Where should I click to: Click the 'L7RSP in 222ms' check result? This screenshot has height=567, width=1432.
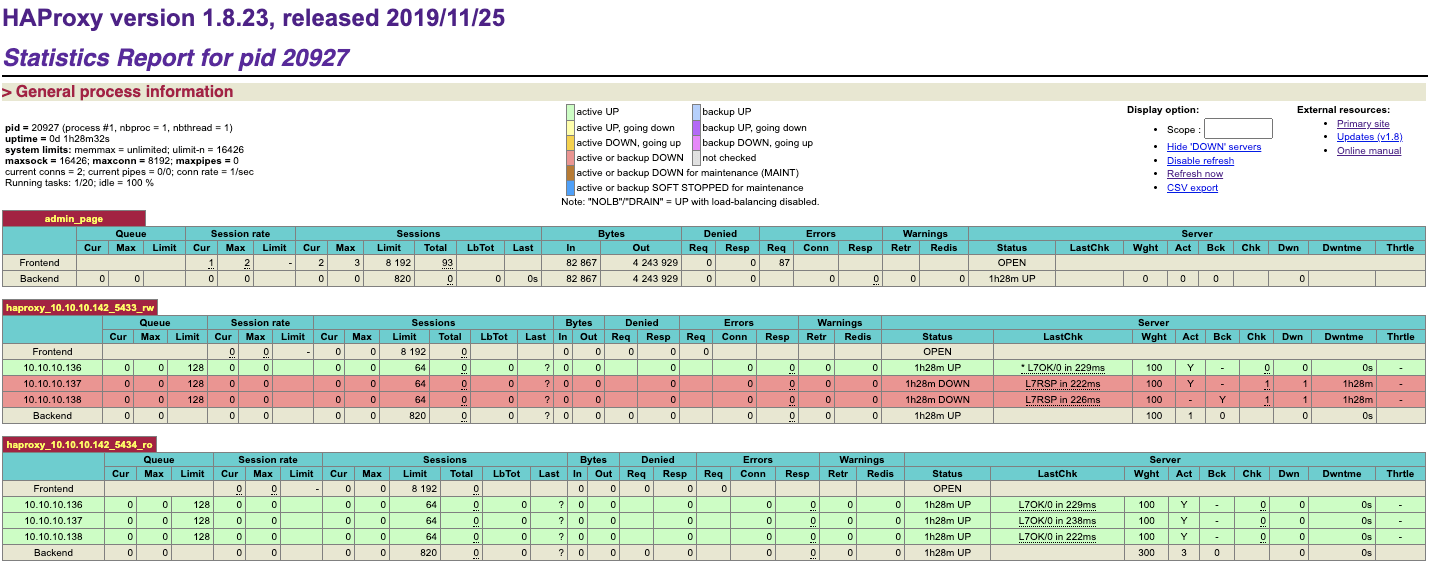coord(1062,383)
